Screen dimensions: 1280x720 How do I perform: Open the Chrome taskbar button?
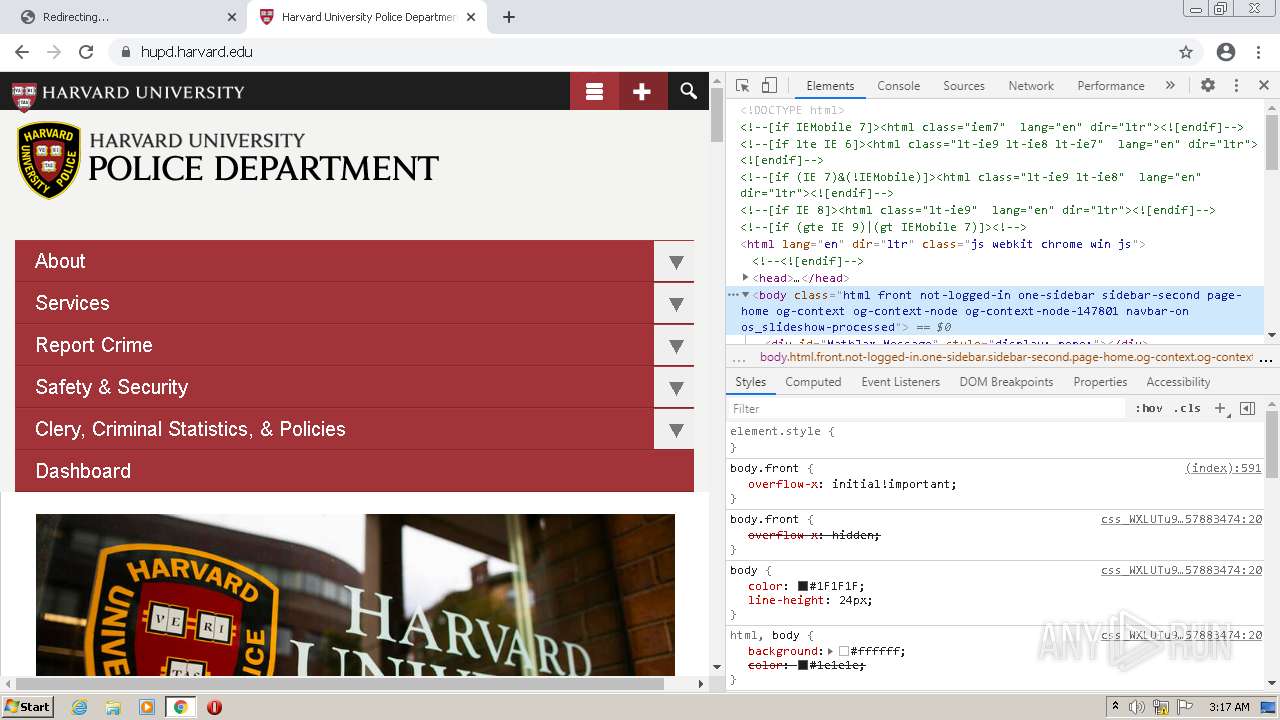coord(181,707)
